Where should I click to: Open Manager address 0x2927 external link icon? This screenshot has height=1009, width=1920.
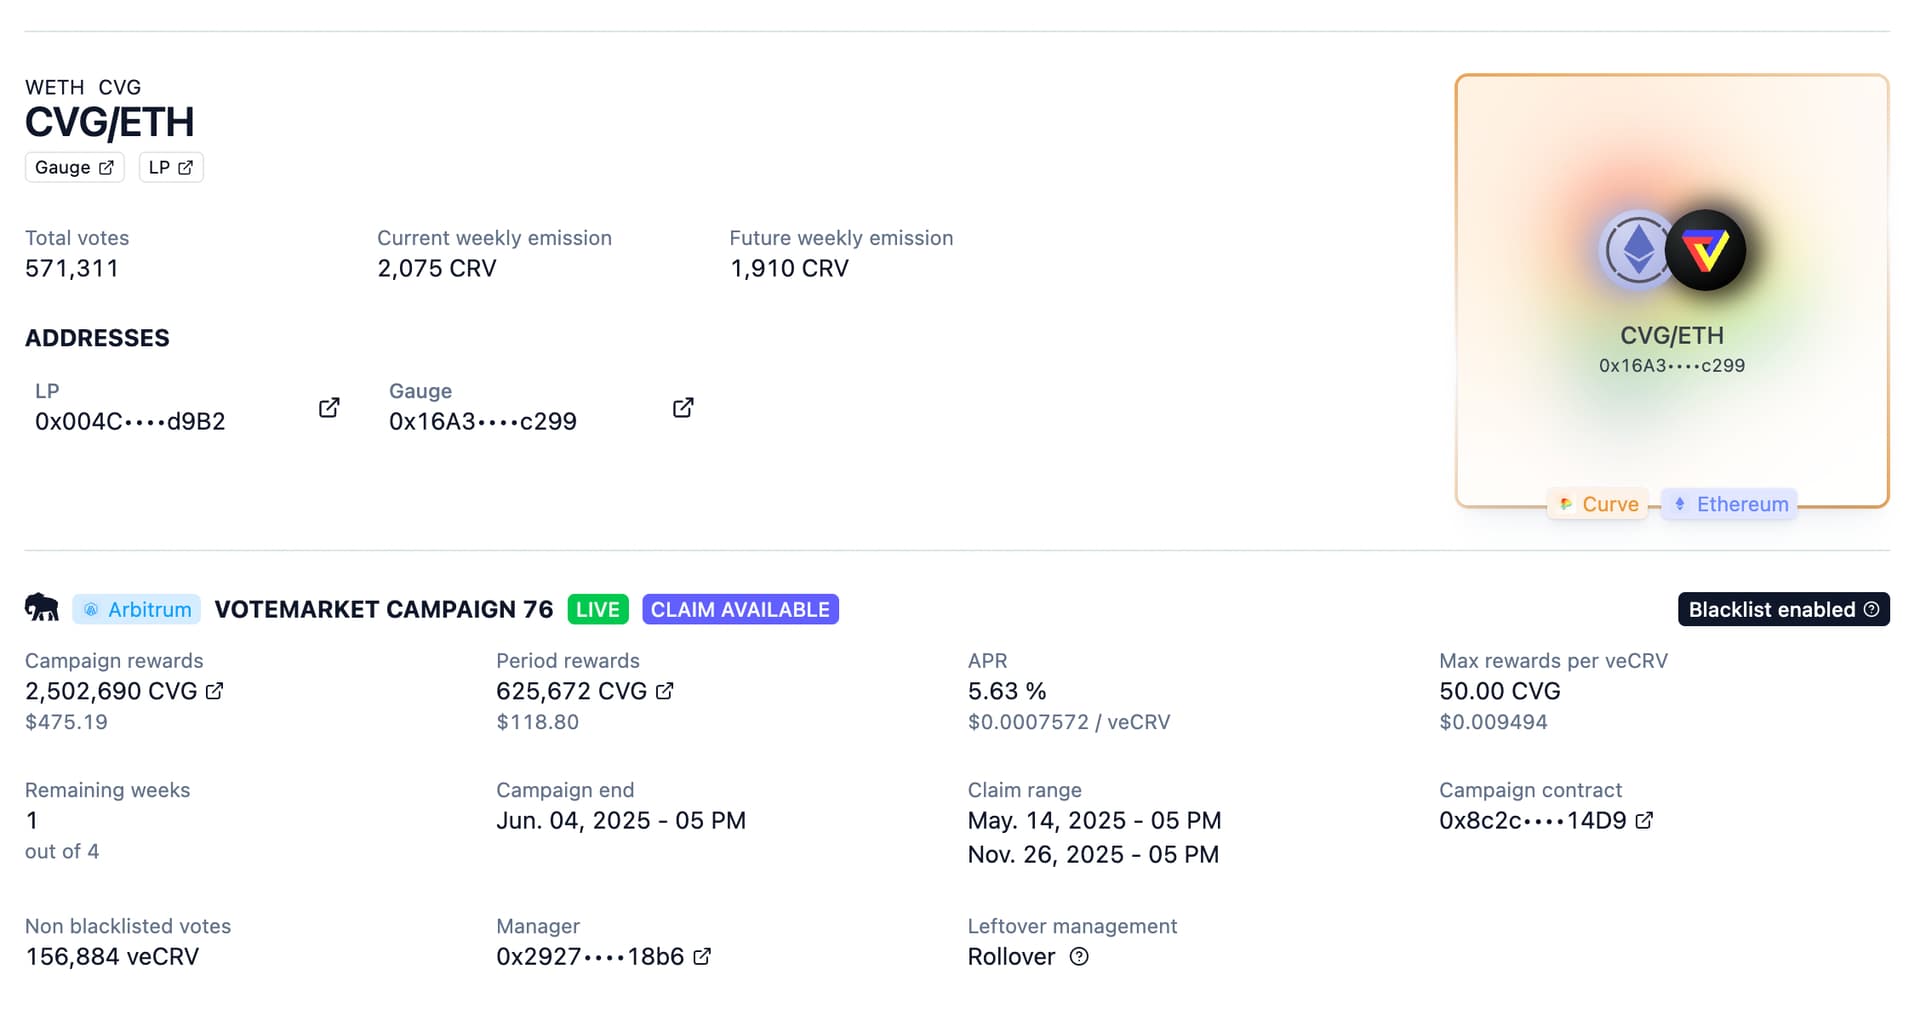[702, 956]
